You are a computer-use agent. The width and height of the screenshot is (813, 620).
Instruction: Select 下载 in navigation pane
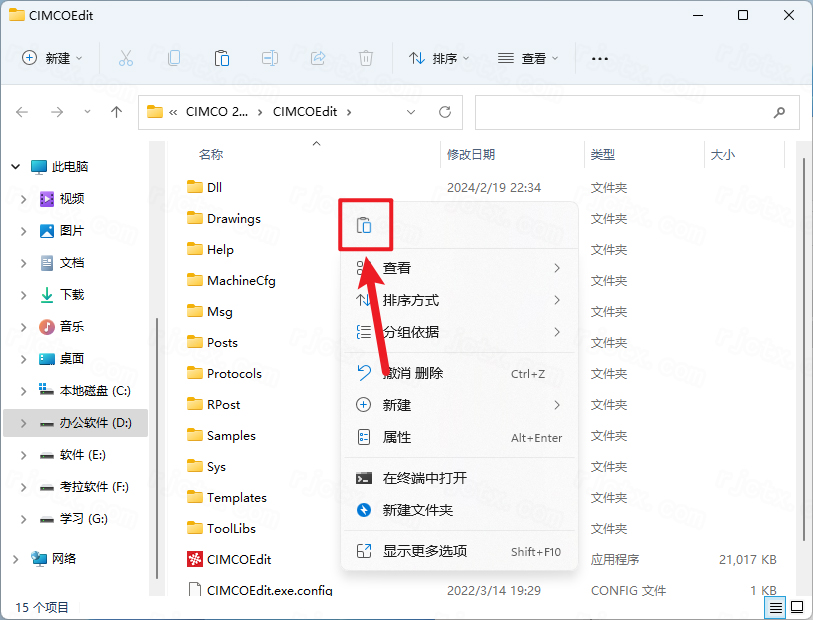(72, 295)
